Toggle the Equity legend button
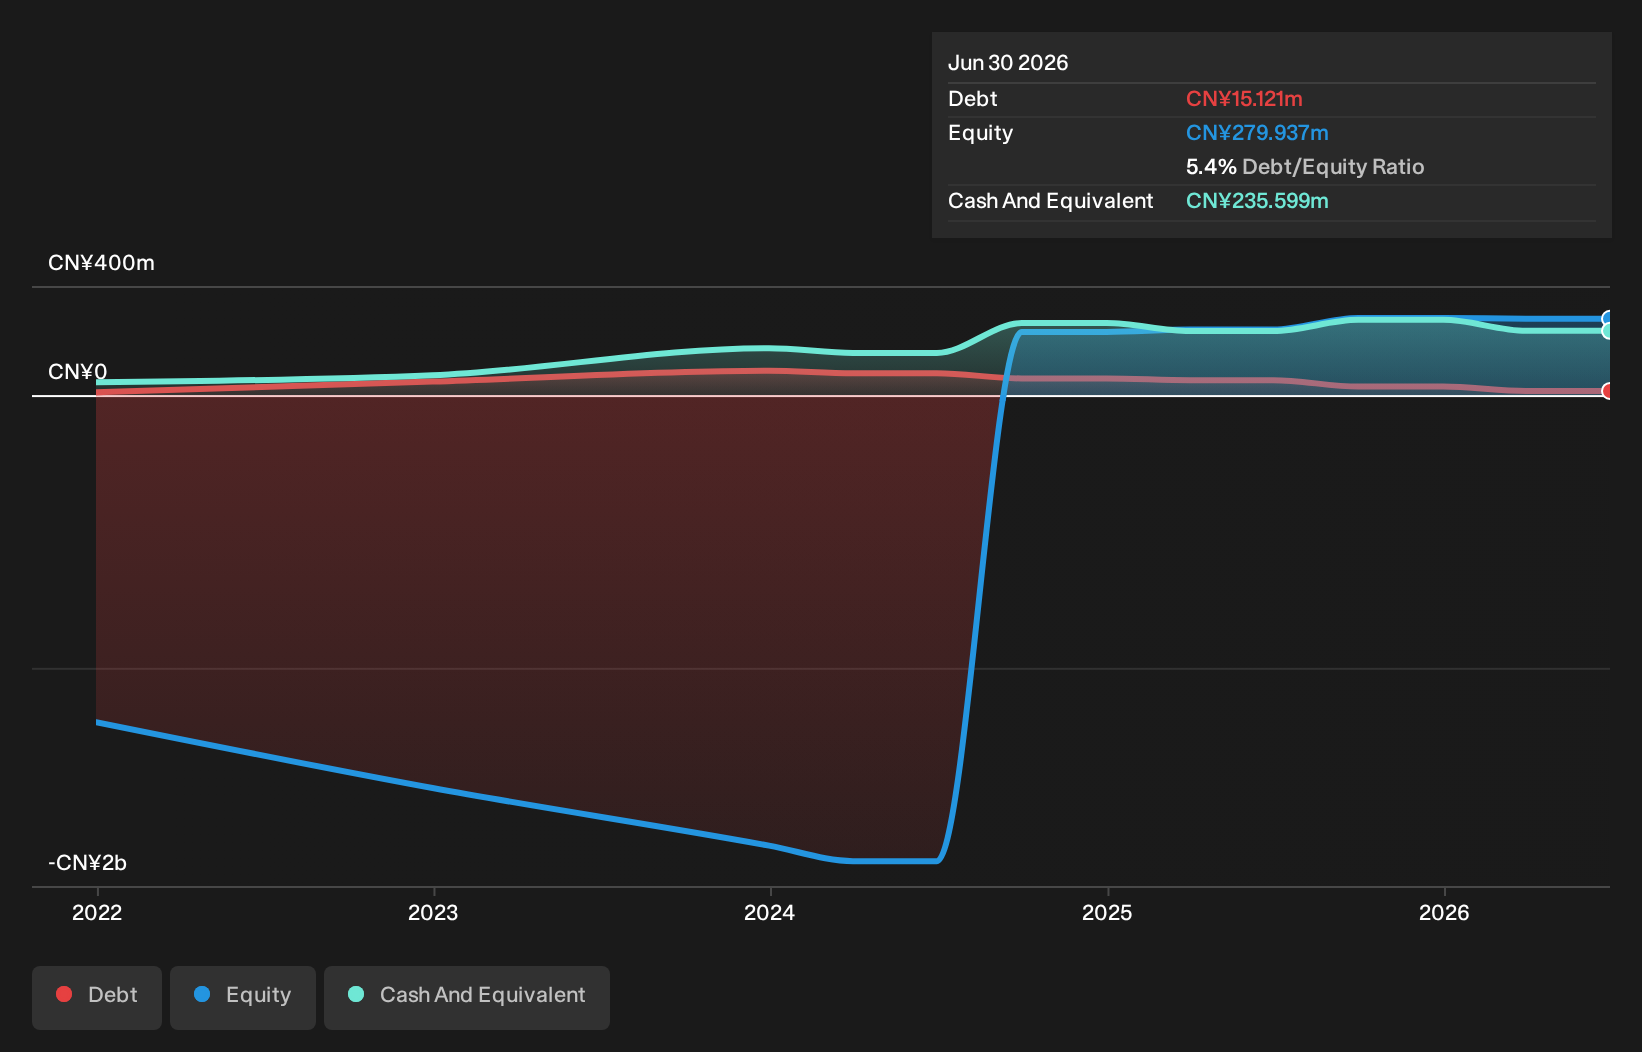The image size is (1642, 1052). [x=243, y=997]
